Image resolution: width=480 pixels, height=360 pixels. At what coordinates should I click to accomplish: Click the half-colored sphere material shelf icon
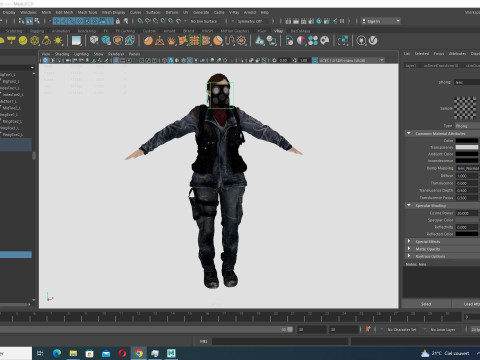[x=302, y=41]
